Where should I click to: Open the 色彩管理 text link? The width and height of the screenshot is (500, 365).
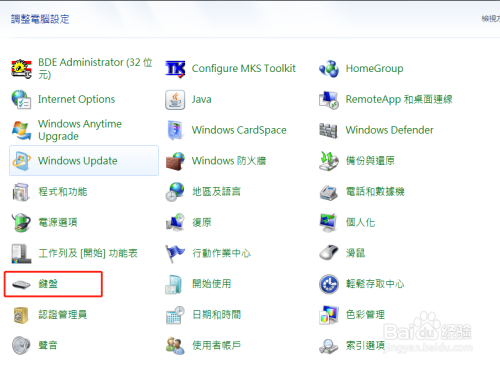(365, 315)
